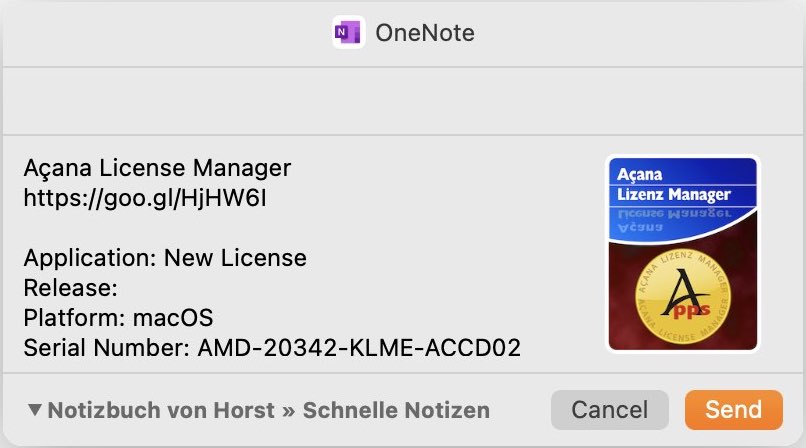This screenshot has height=448, width=806.
Task: Cancel sending the note
Action: [610, 410]
